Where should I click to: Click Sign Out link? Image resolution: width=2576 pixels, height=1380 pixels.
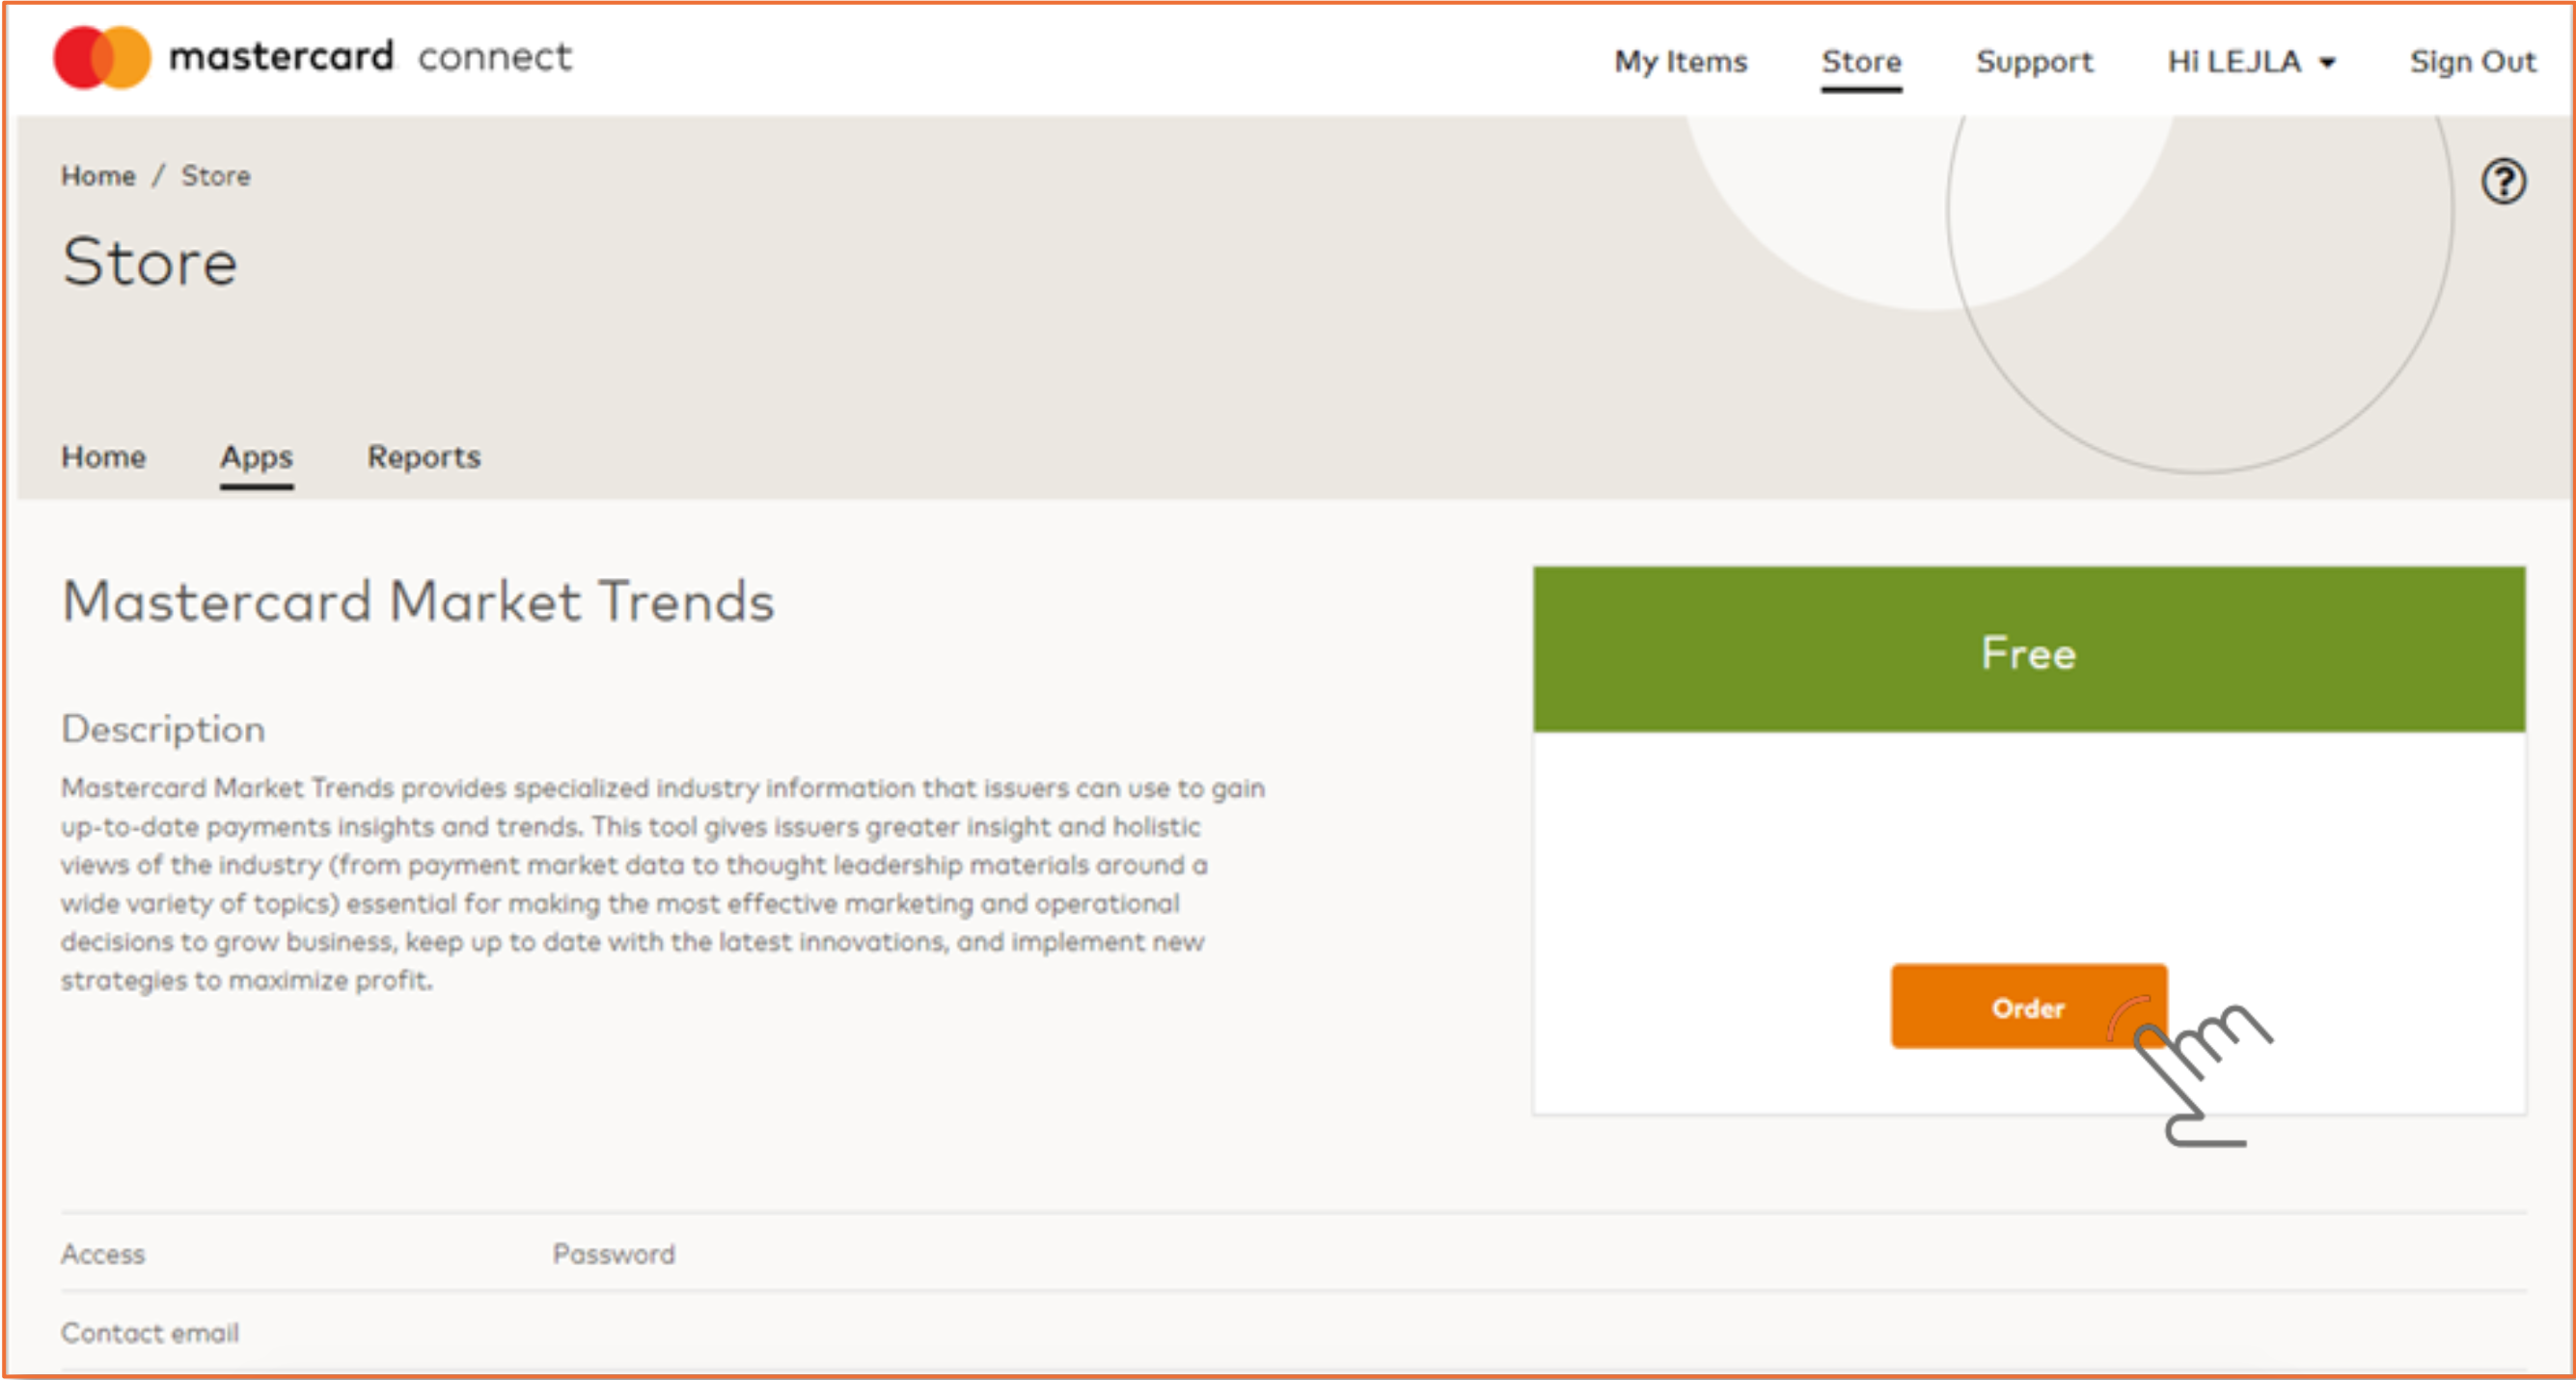point(2472,61)
